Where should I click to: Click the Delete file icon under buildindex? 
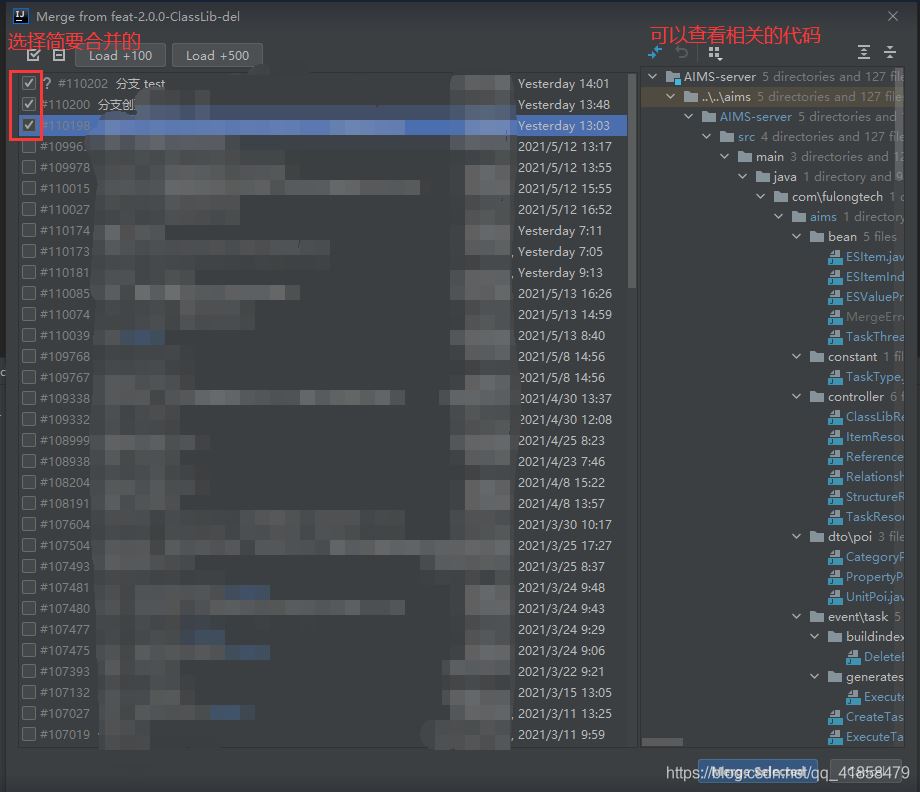853,658
